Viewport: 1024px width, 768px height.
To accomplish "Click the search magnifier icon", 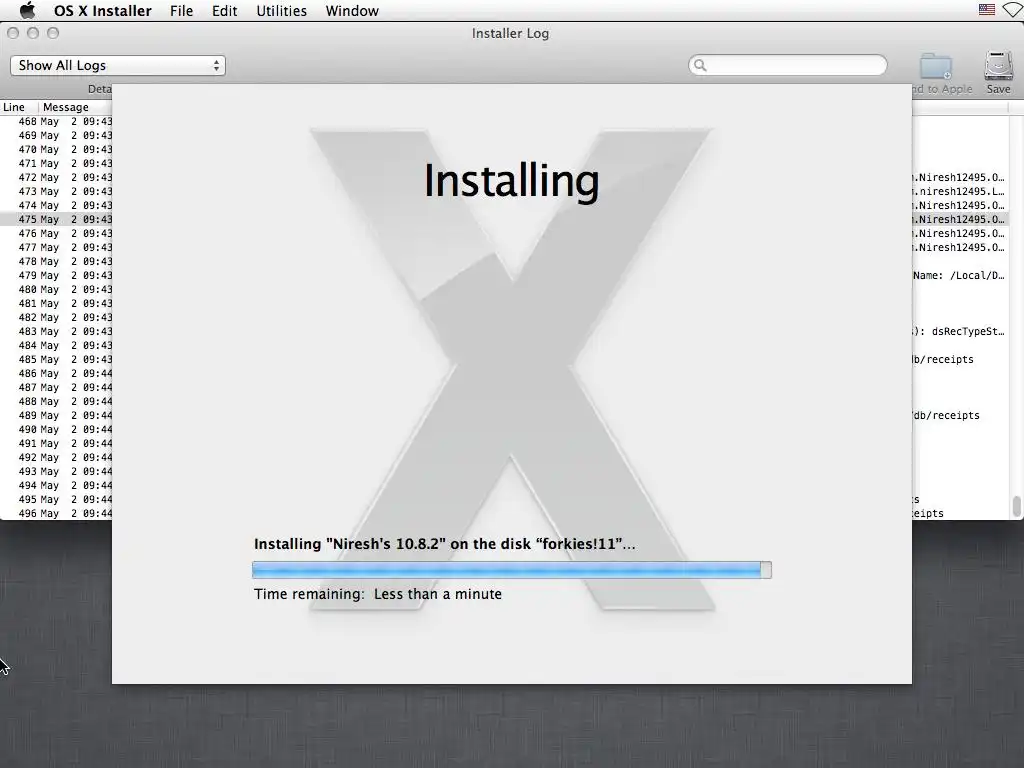I will tap(700, 65).
